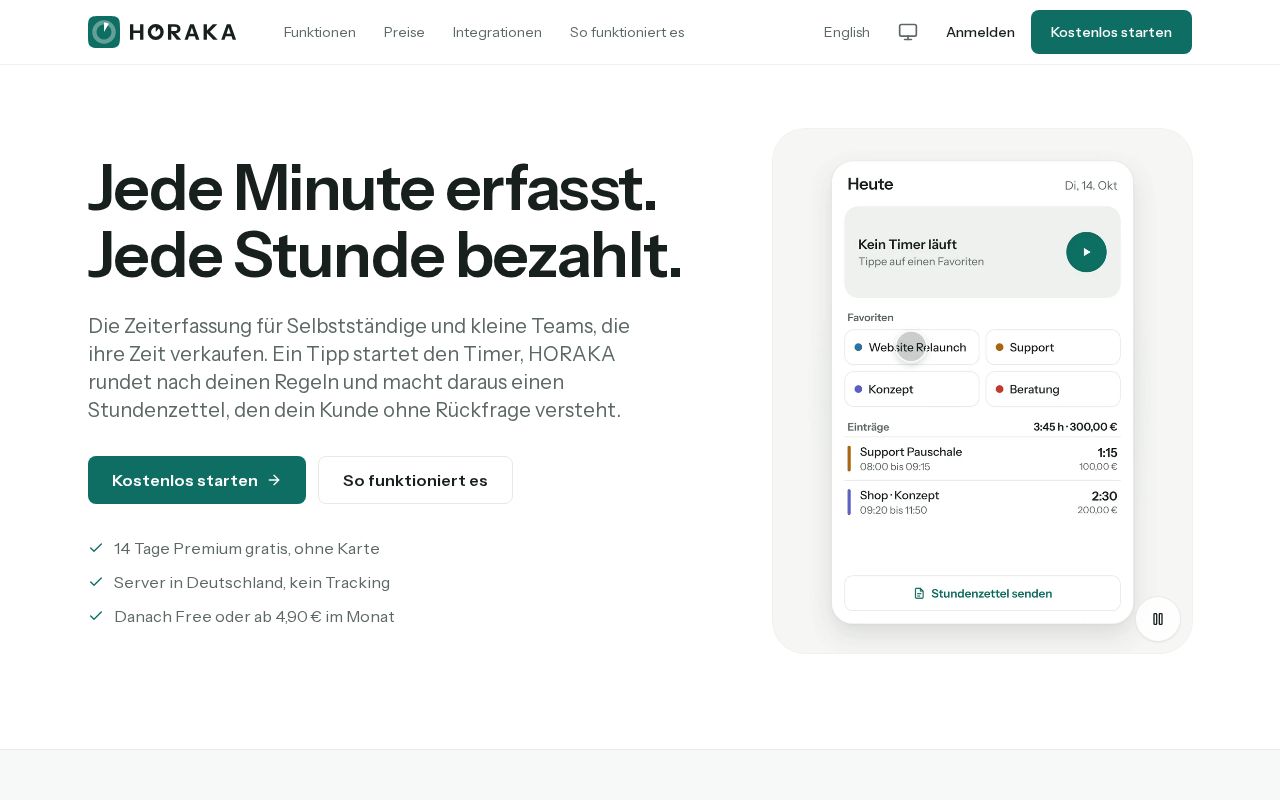Viewport: 1280px width, 800px height.
Task: Open So funktioniert es in the navbar
Action: 627,32
